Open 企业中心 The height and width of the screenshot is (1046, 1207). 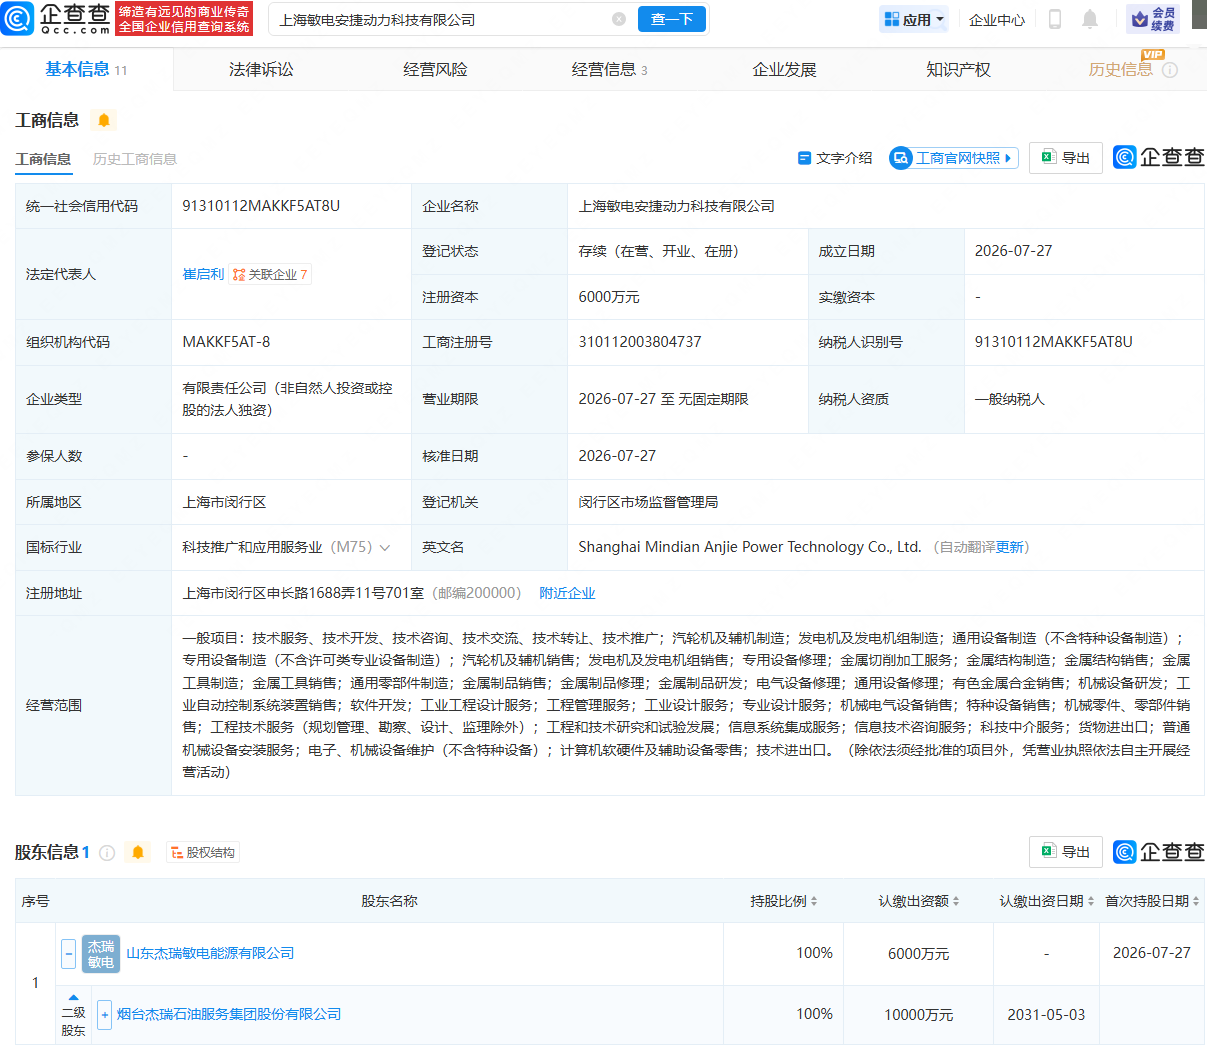[997, 19]
